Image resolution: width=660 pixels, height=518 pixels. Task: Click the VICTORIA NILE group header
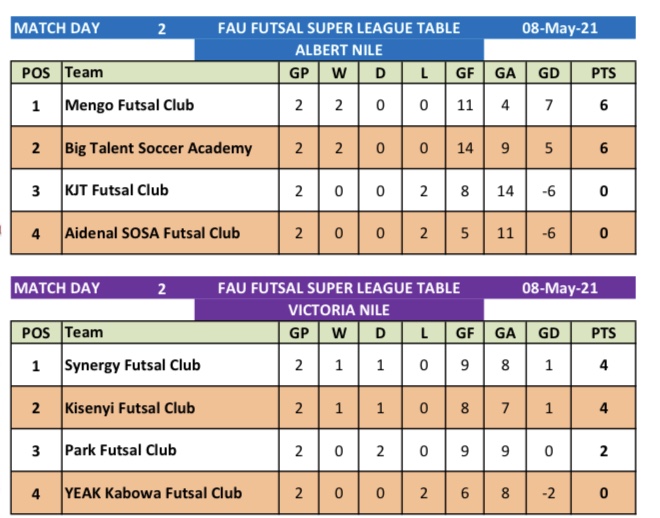tap(339, 310)
